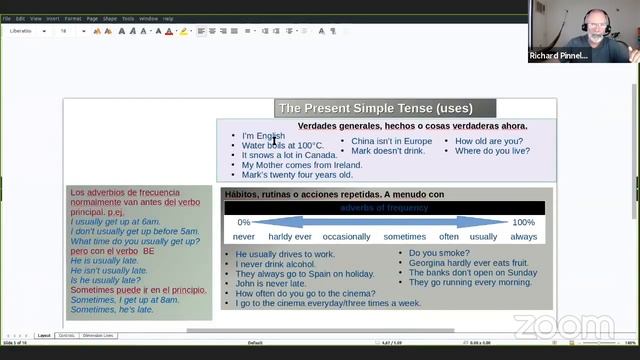Click the Paragraph formatting icon

pyautogui.click(x=333, y=31)
